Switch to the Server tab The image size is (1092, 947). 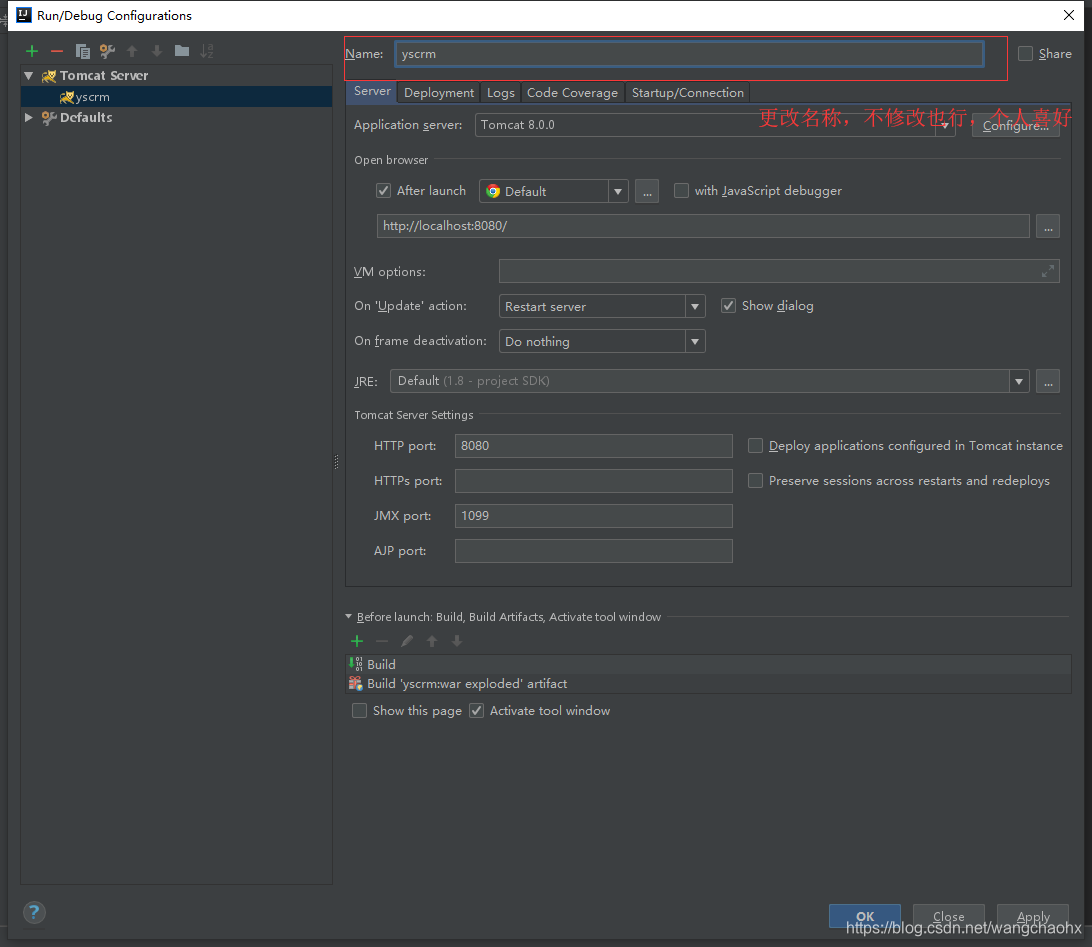pyautogui.click(x=372, y=91)
